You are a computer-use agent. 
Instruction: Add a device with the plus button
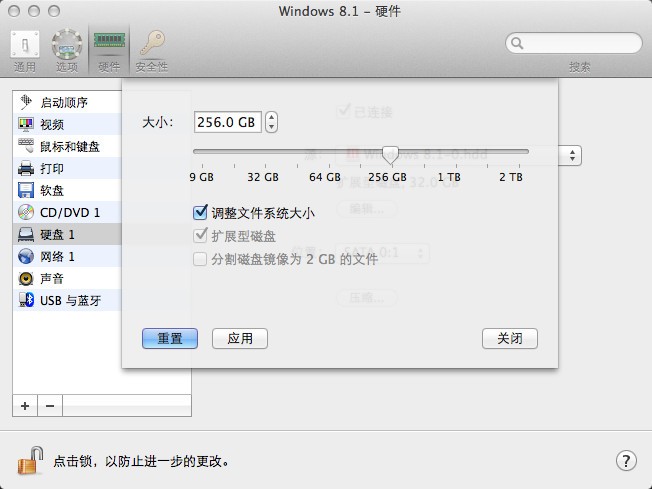pyautogui.click(x=25, y=405)
